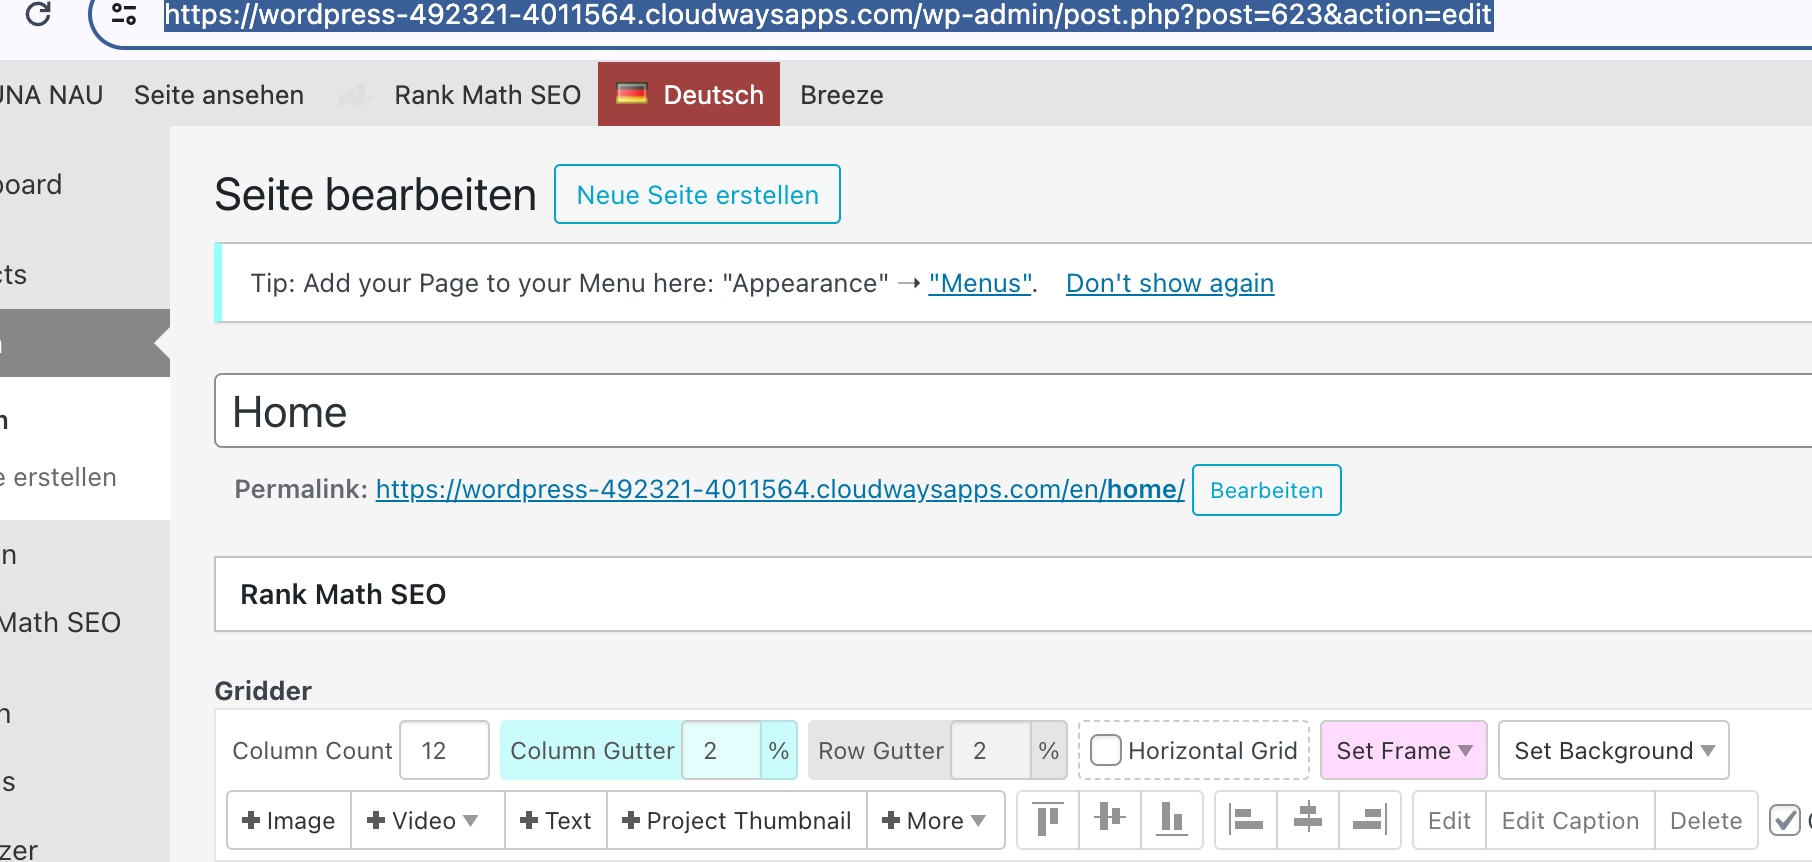Expand the Set Background dropdown

click(x=1613, y=750)
